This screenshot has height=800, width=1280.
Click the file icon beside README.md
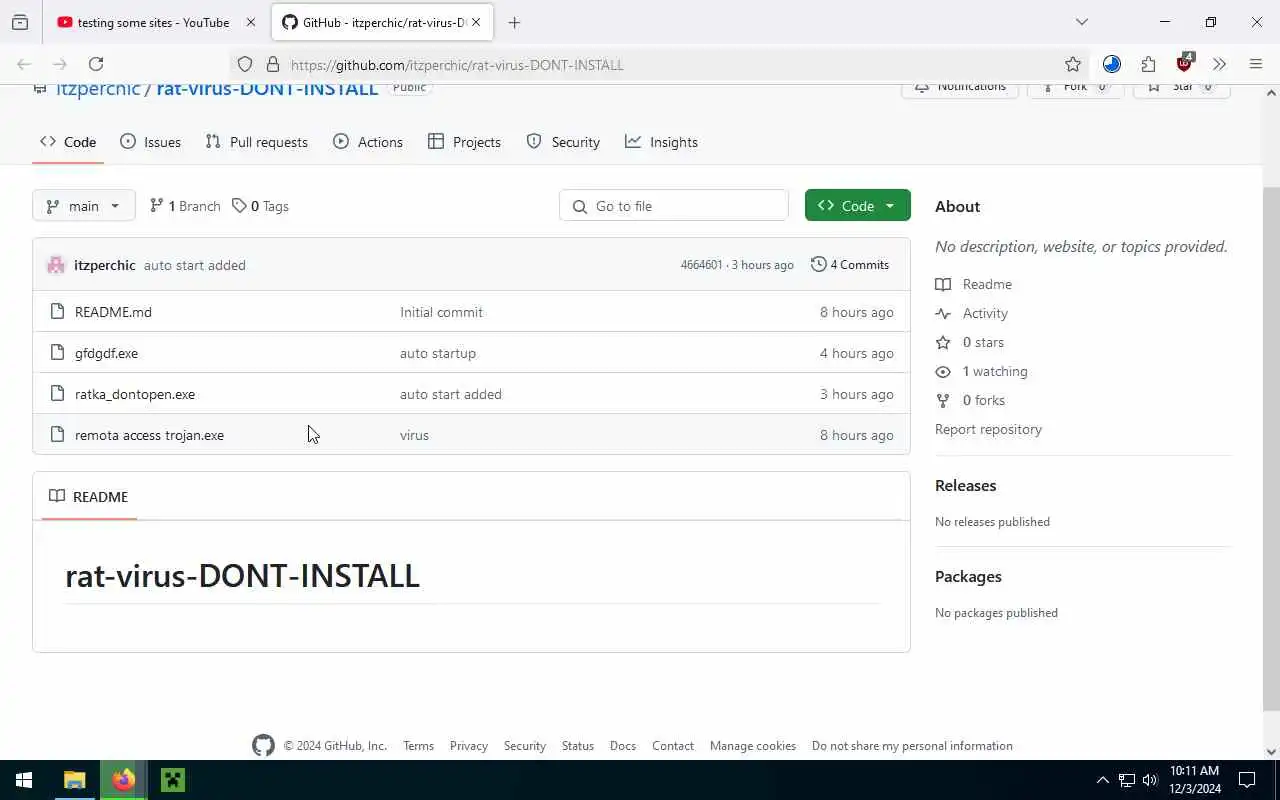tap(56, 312)
